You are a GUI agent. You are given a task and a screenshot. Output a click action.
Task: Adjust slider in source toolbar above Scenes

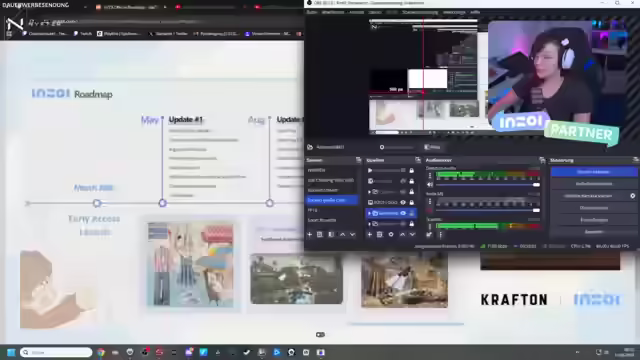coord(396,147)
